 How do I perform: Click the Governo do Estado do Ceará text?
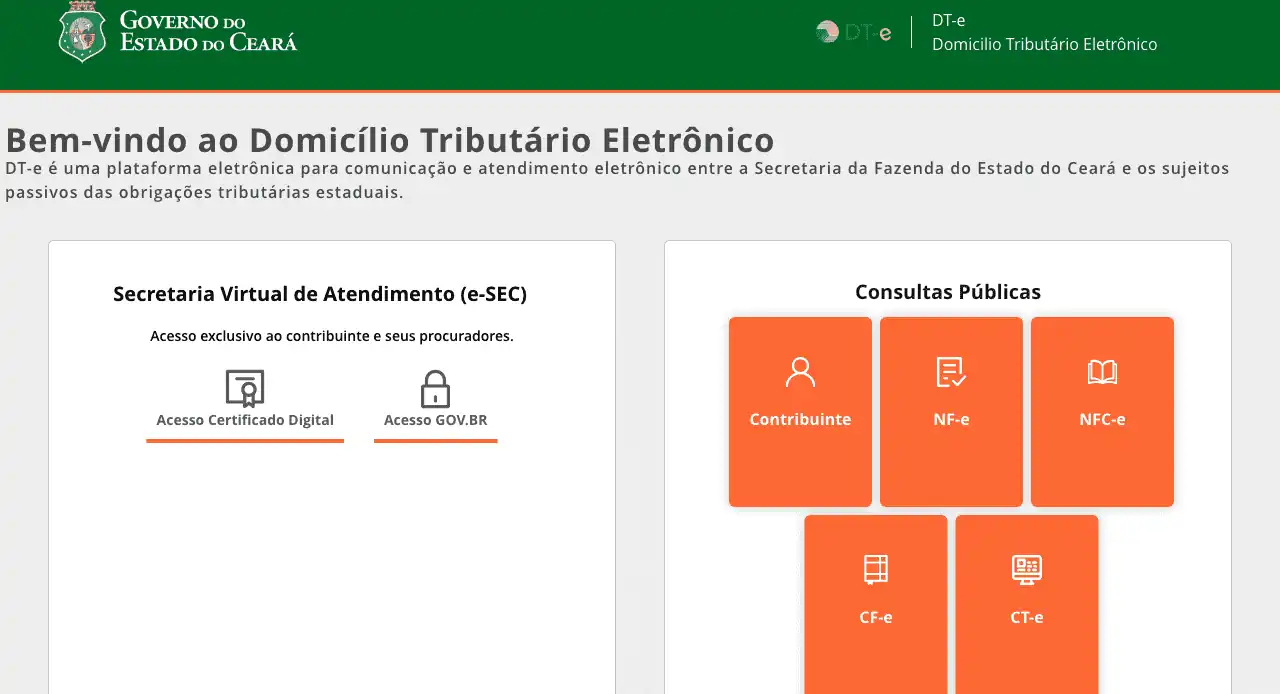(208, 31)
